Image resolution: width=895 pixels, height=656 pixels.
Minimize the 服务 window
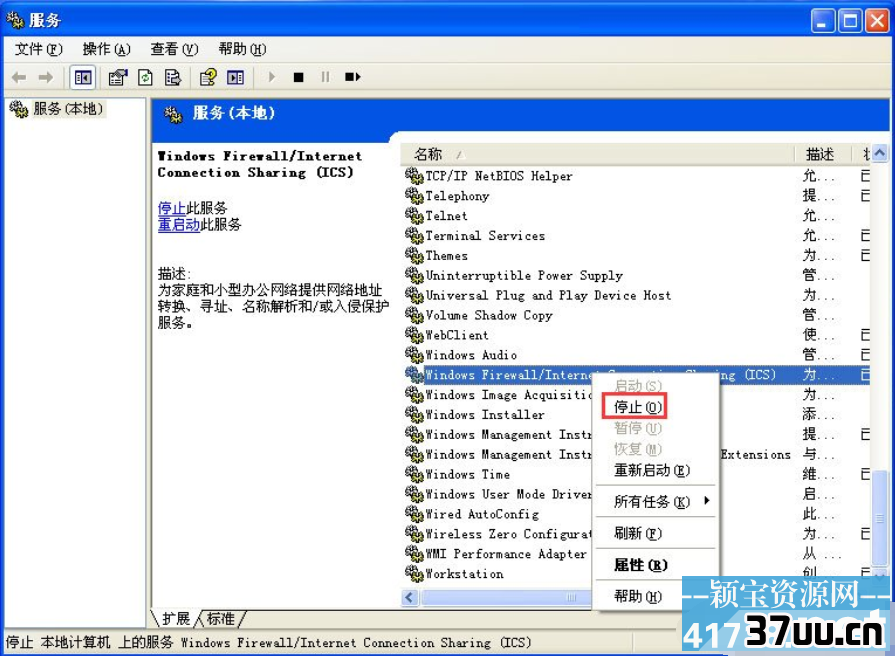pyautogui.click(x=823, y=21)
